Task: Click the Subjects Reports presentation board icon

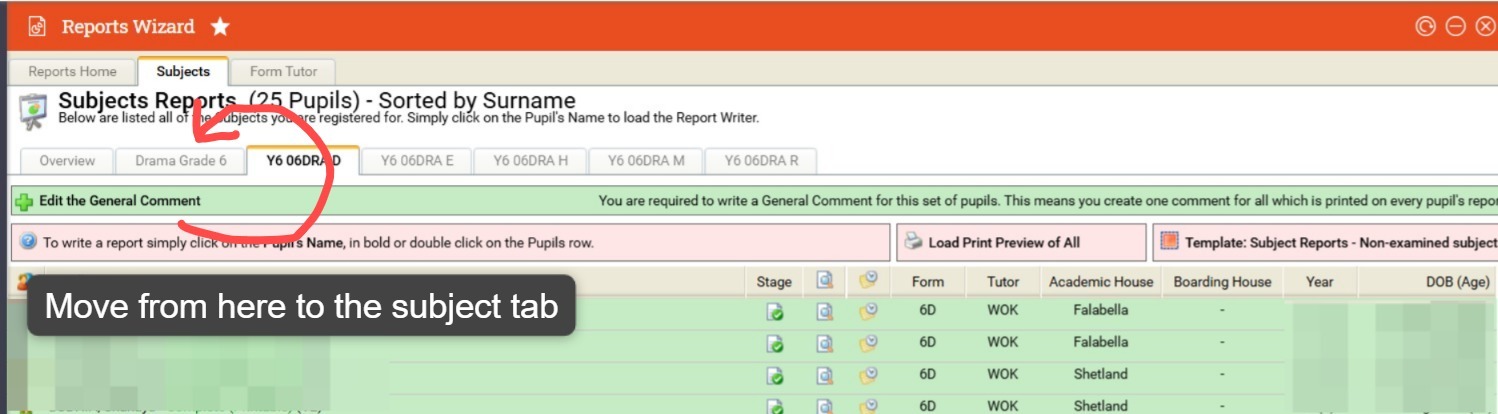Action: (x=33, y=111)
